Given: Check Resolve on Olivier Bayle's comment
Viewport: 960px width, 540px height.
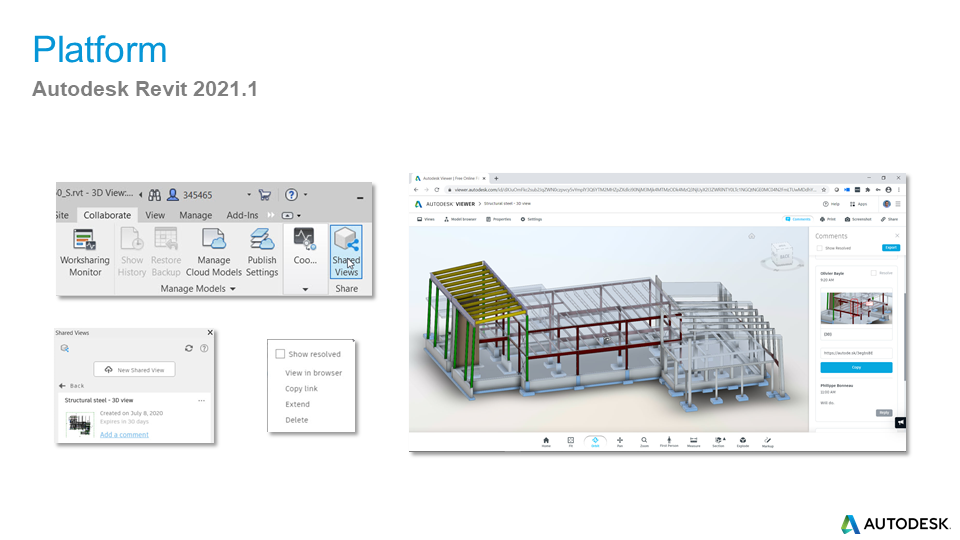Looking at the screenshot, I should (874, 273).
